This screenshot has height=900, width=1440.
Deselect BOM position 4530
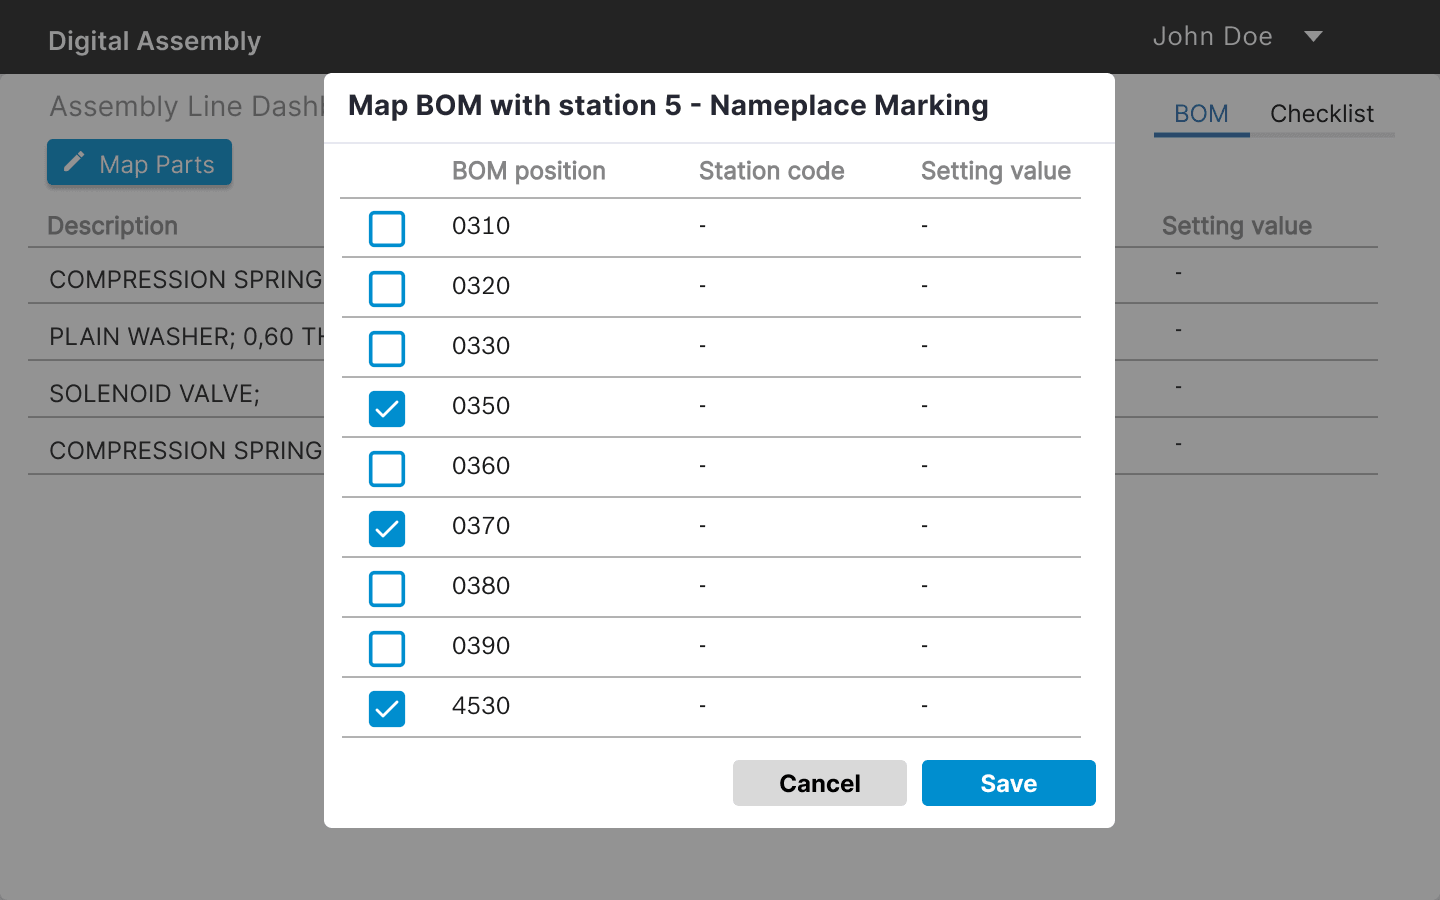[387, 708]
